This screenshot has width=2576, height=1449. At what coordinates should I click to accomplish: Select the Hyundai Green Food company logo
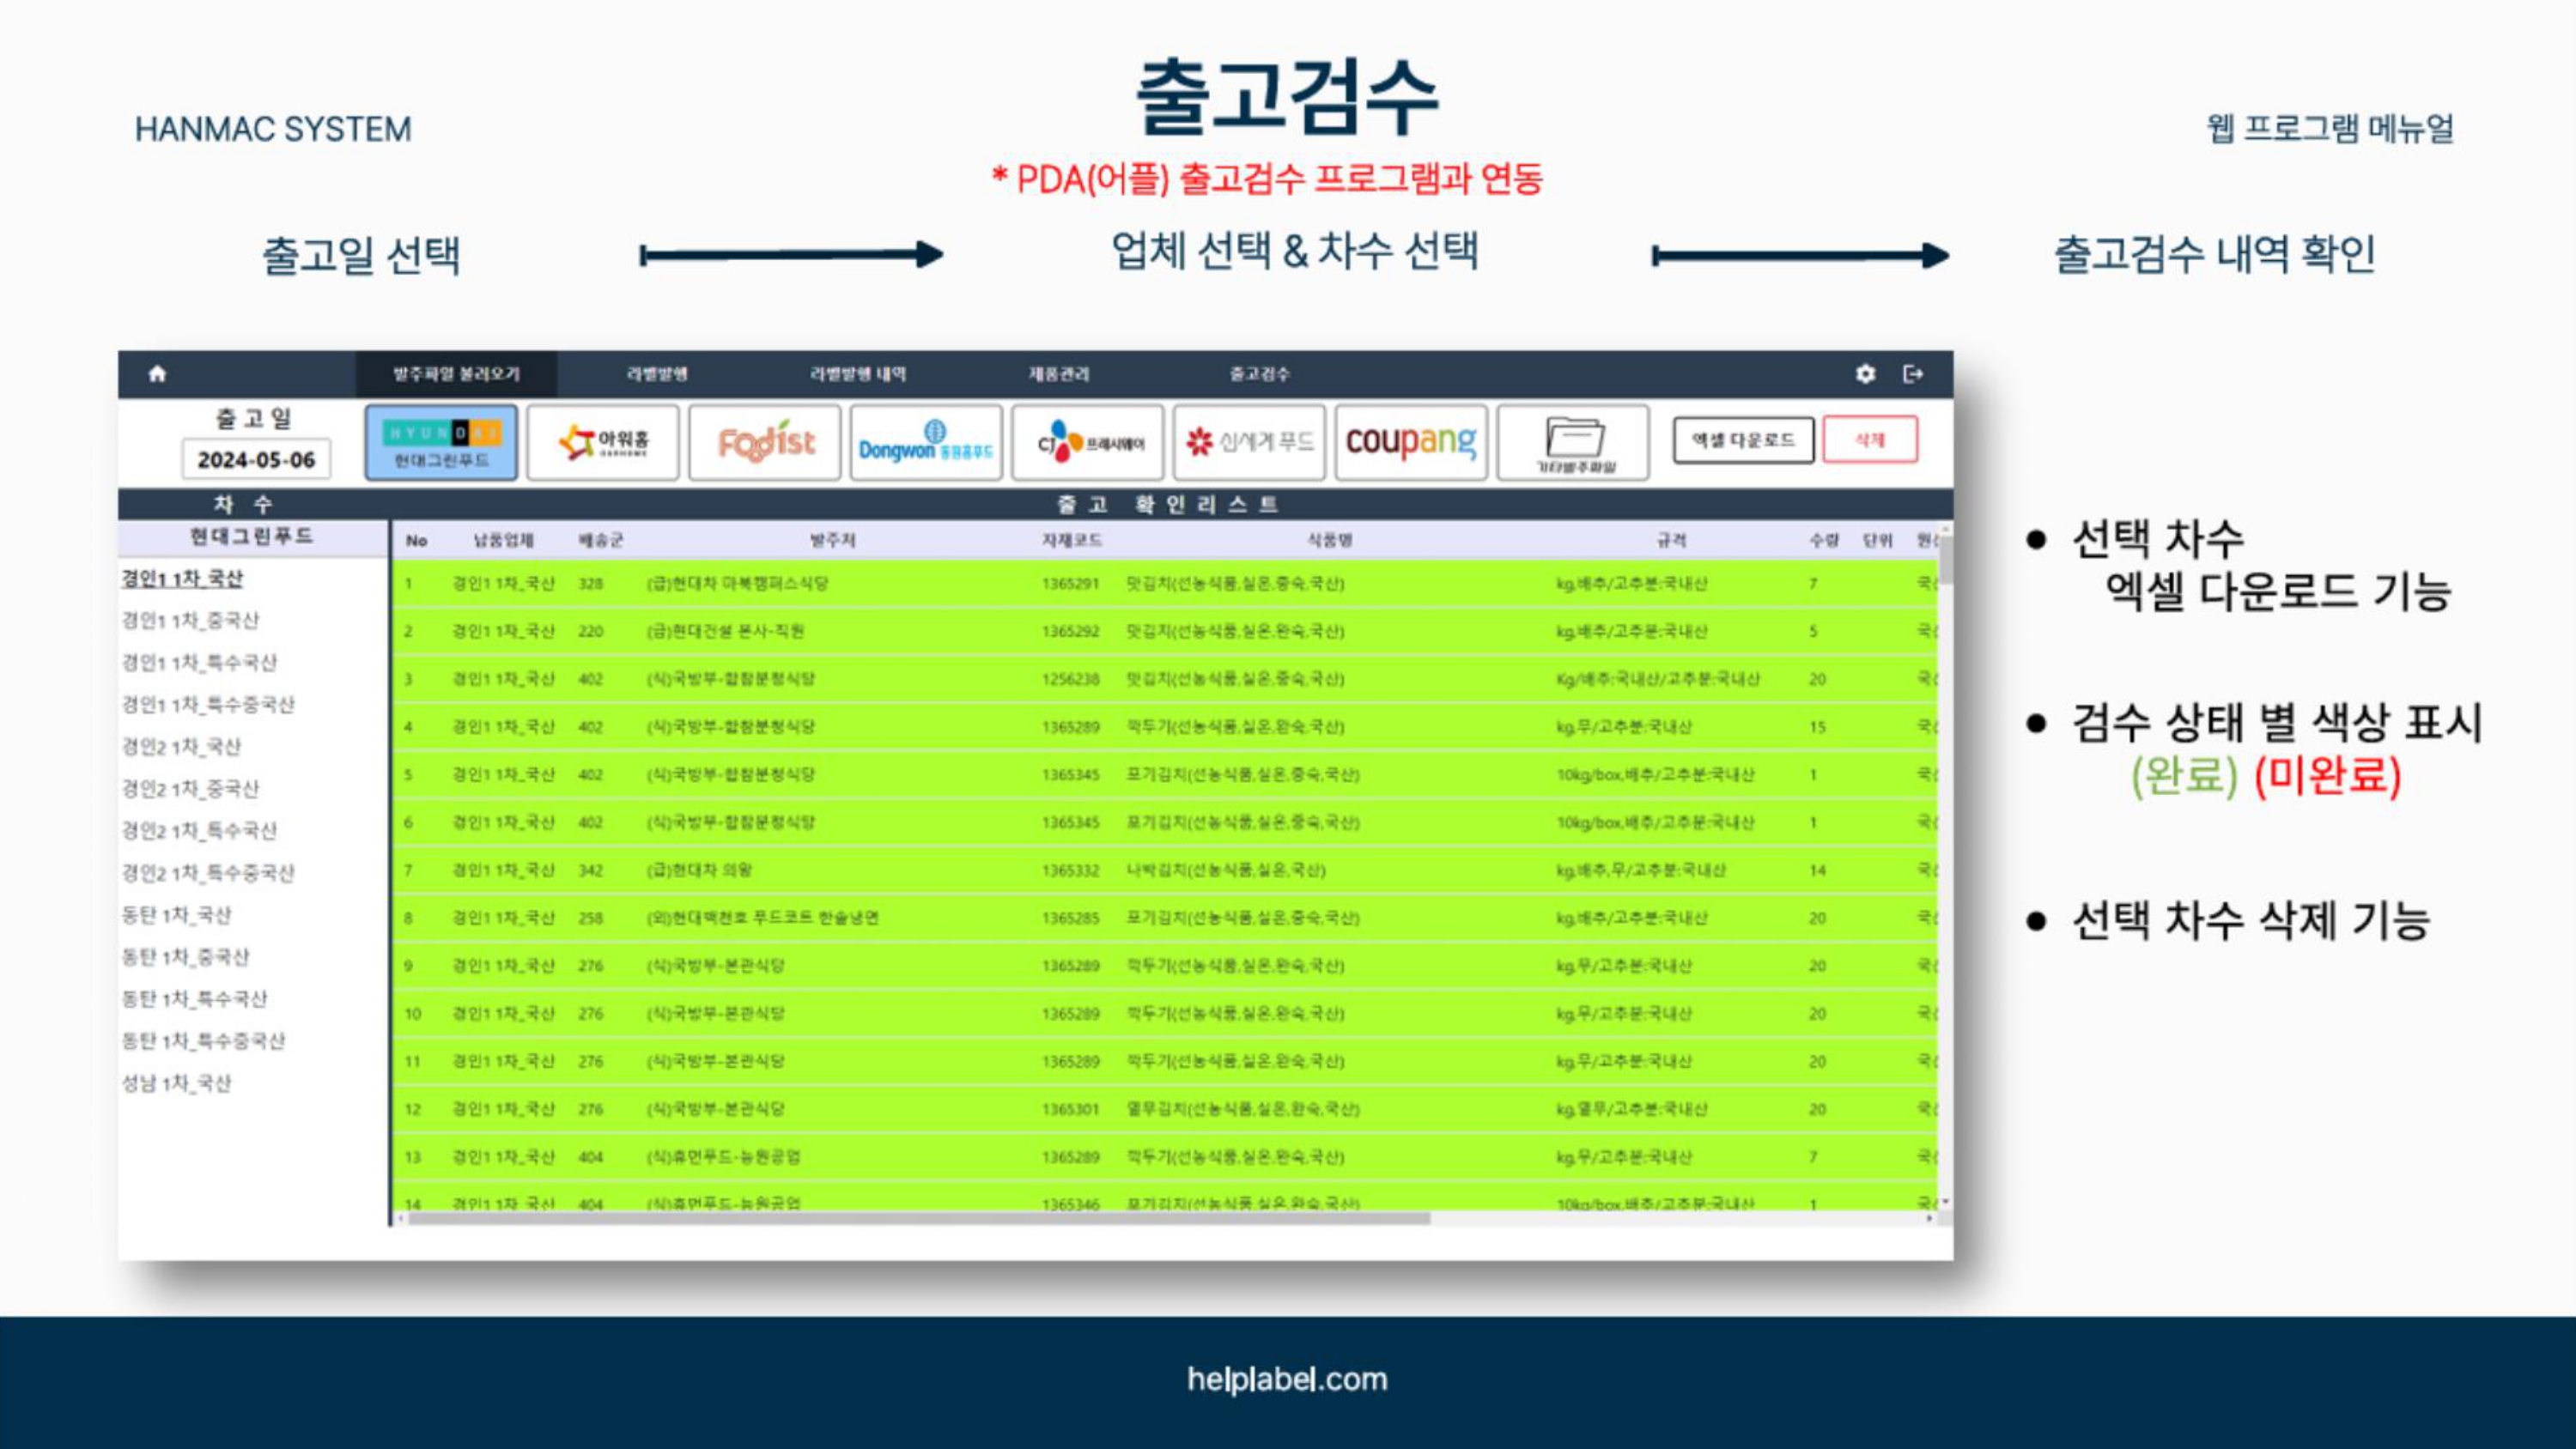coord(441,443)
